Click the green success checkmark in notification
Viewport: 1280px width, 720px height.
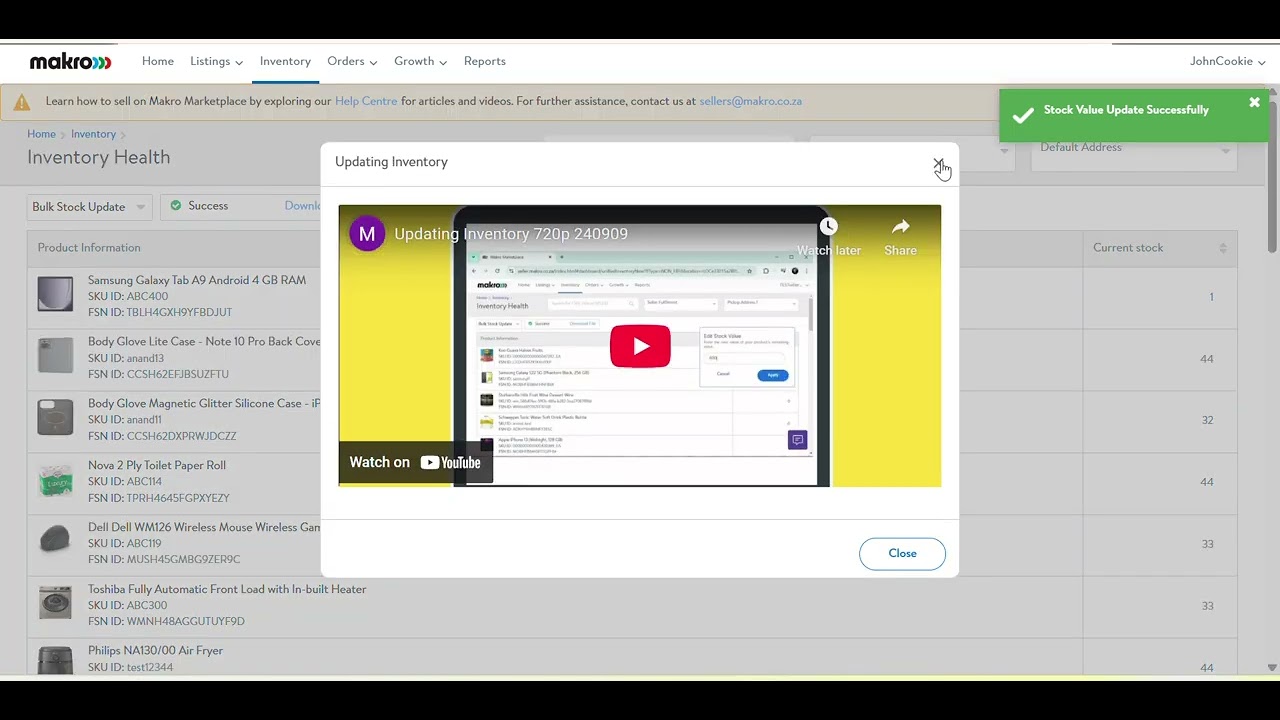tap(1023, 116)
